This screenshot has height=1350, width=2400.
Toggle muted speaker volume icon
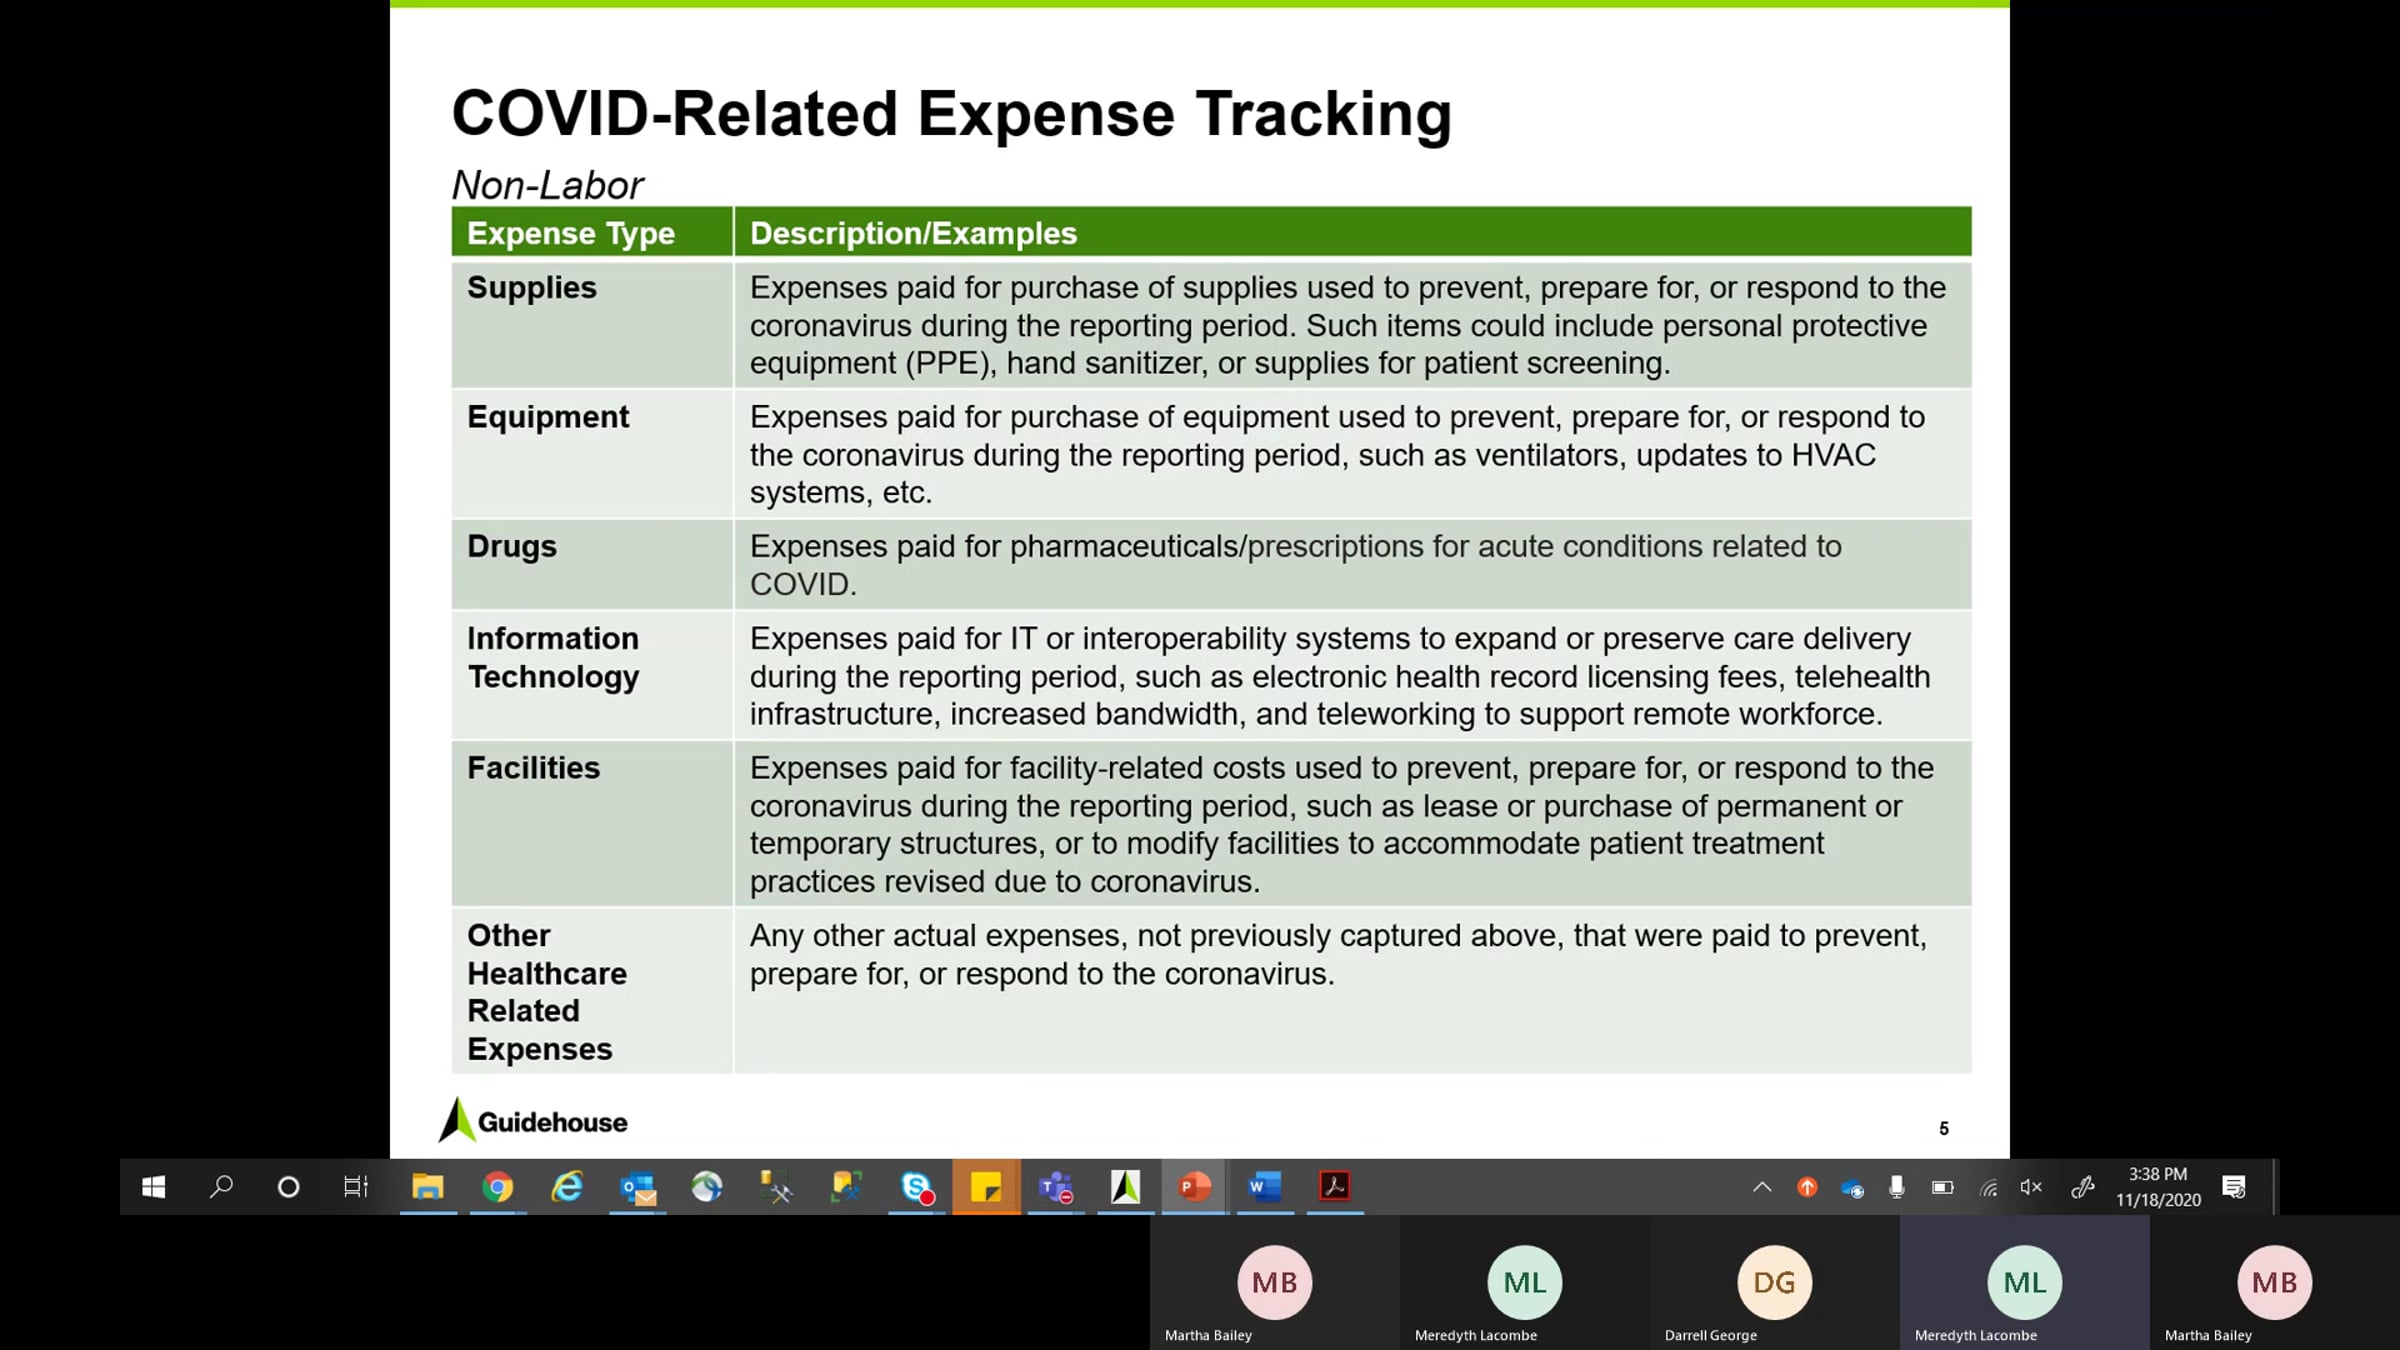pyautogui.click(x=2030, y=1187)
